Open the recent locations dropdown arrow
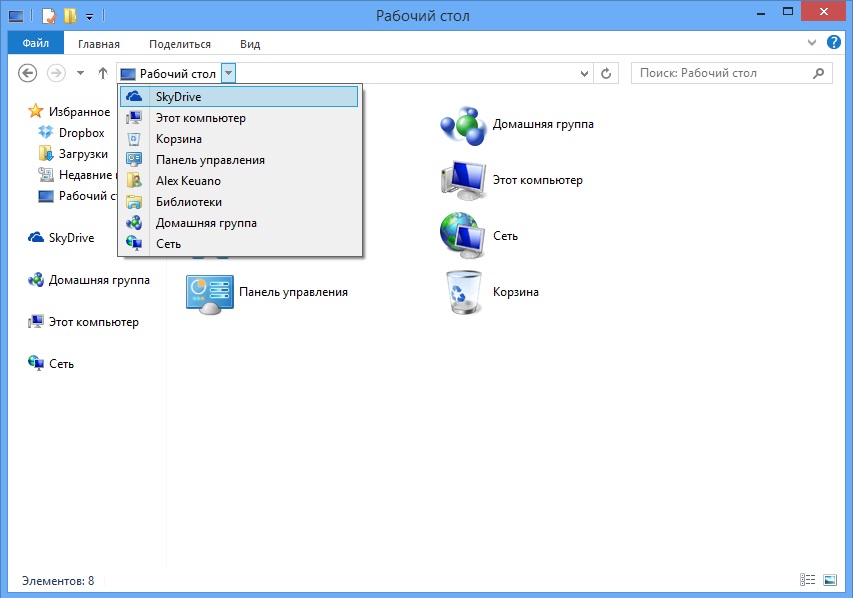This screenshot has width=853, height=598. [80, 73]
